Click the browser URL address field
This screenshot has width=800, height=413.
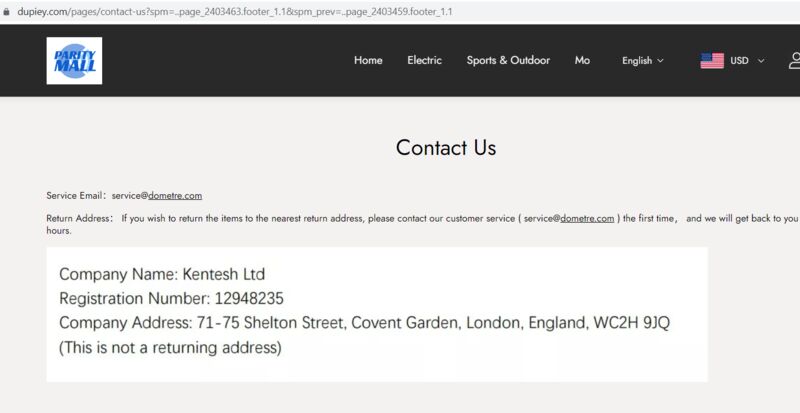235,12
